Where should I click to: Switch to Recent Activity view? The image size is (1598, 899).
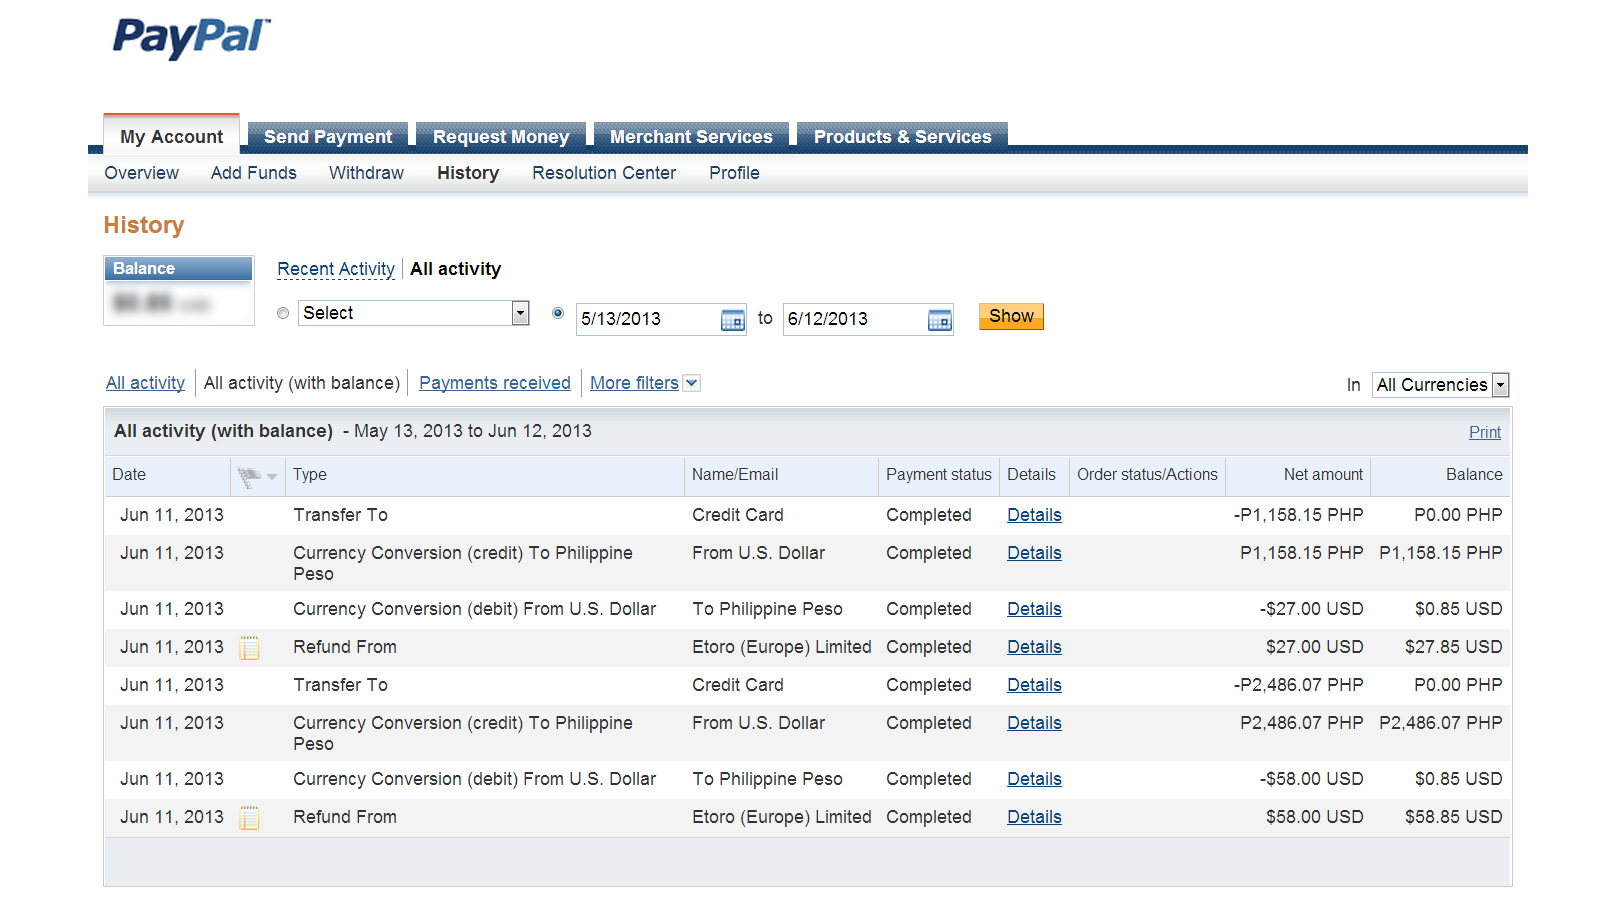coord(336,269)
